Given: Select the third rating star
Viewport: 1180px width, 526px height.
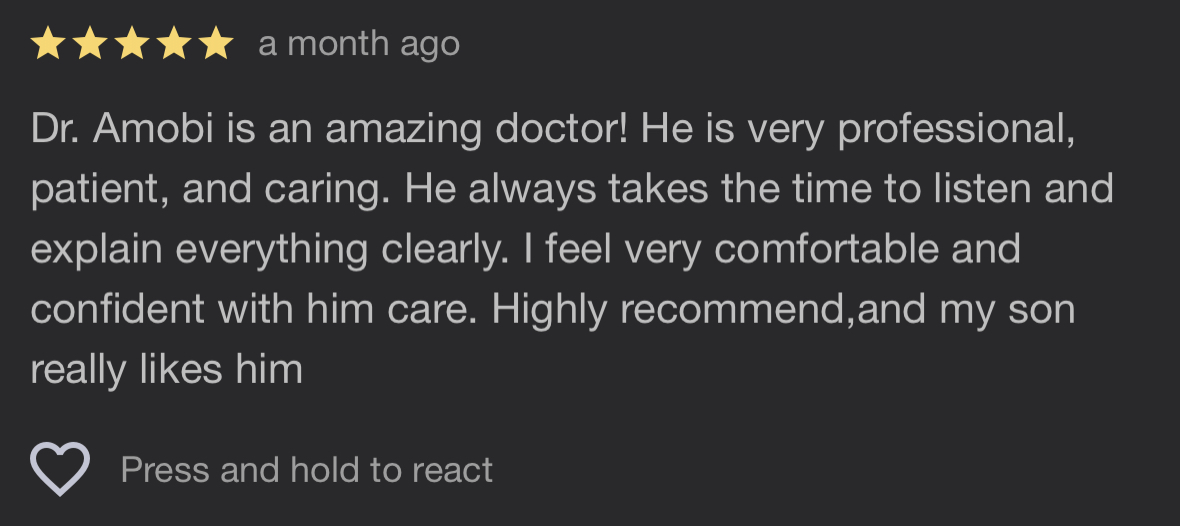Looking at the screenshot, I should coord(132,44).
